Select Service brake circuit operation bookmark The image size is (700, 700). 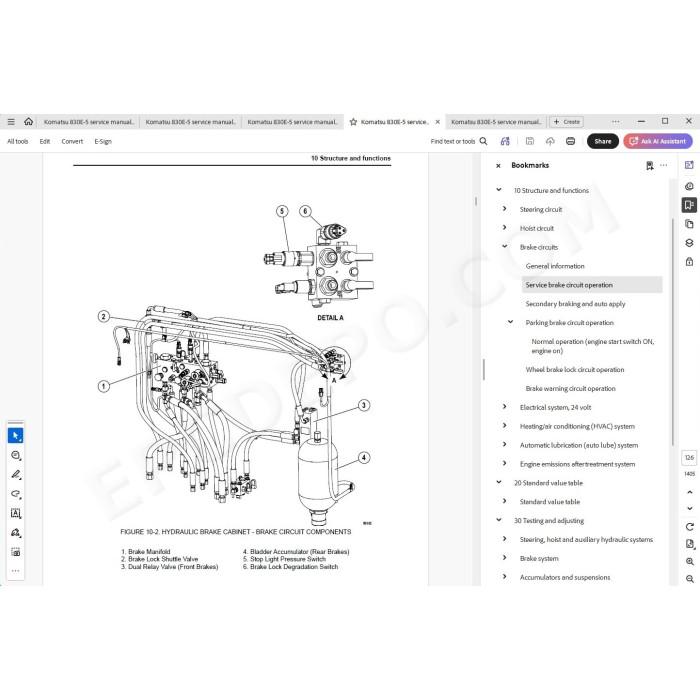pyautogui.click(x=592, y=285)
